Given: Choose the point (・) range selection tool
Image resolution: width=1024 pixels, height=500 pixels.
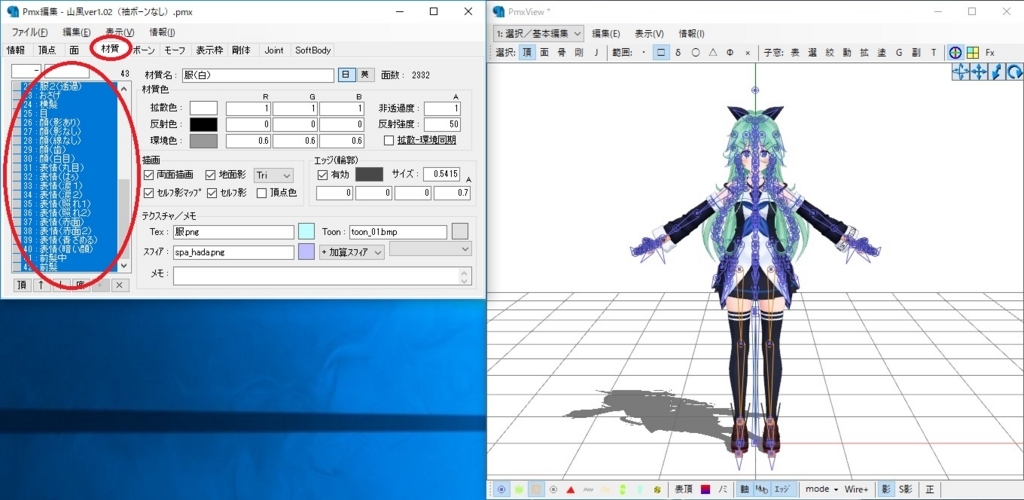Looking at the screenshot, I should pyautogui.click(x=644, y=52).
